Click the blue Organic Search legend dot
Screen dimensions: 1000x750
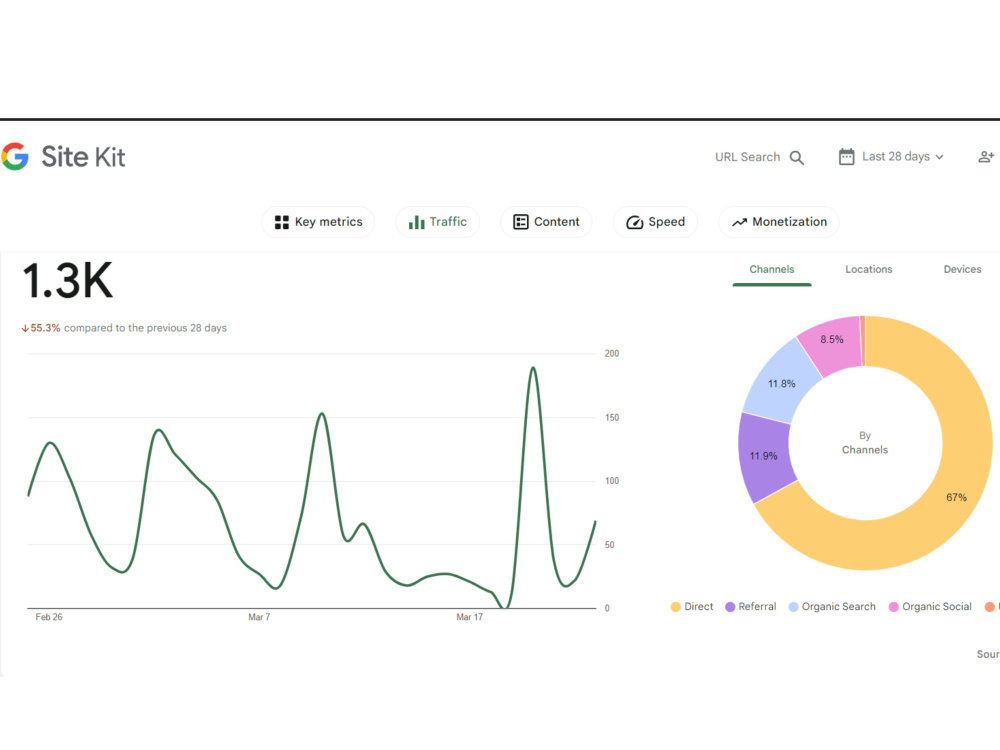[793, 607]
